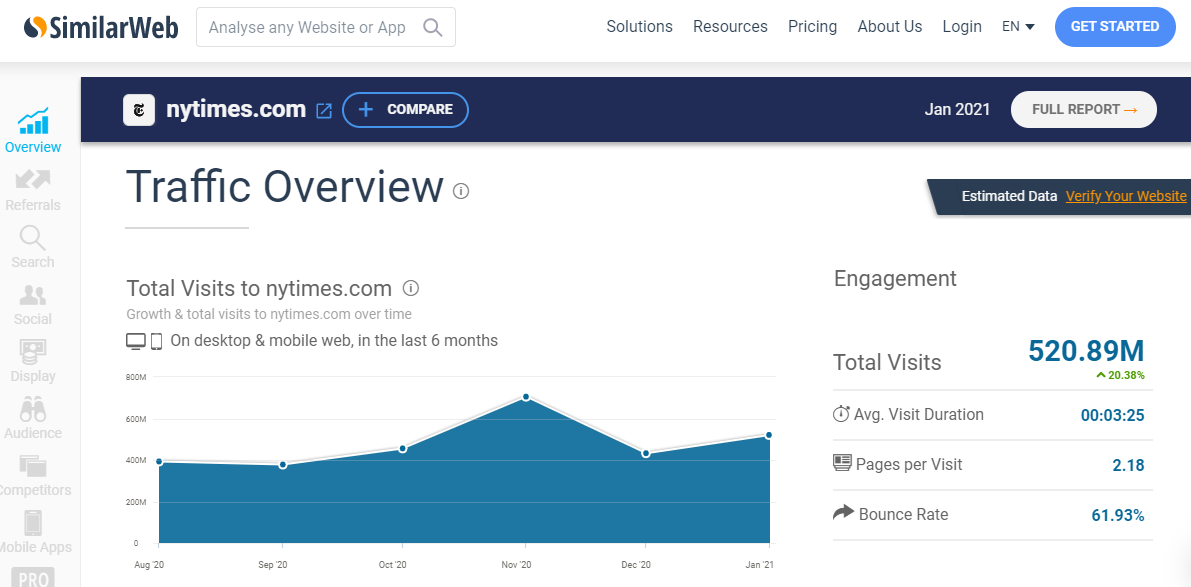Open the Competitors sidebar section
Viewport: 1191px width, 587px height.
[33, 475]
